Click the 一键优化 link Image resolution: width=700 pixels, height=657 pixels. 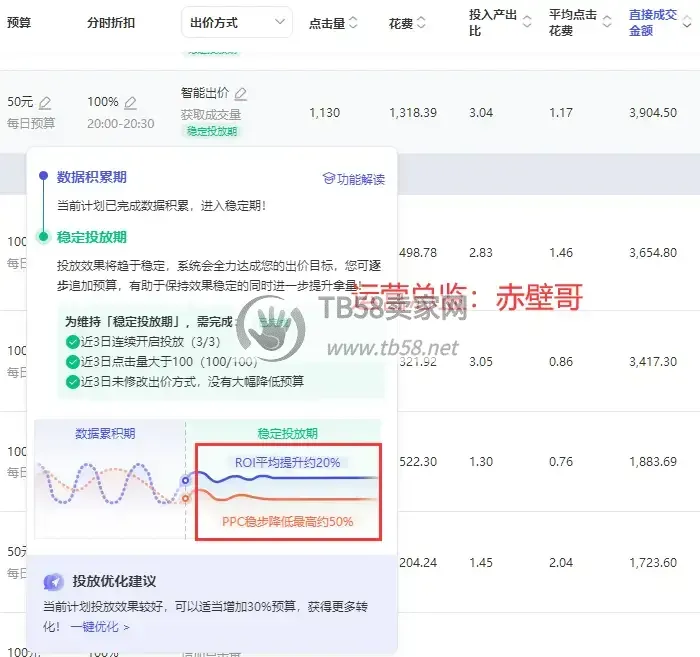click(100, 627)
